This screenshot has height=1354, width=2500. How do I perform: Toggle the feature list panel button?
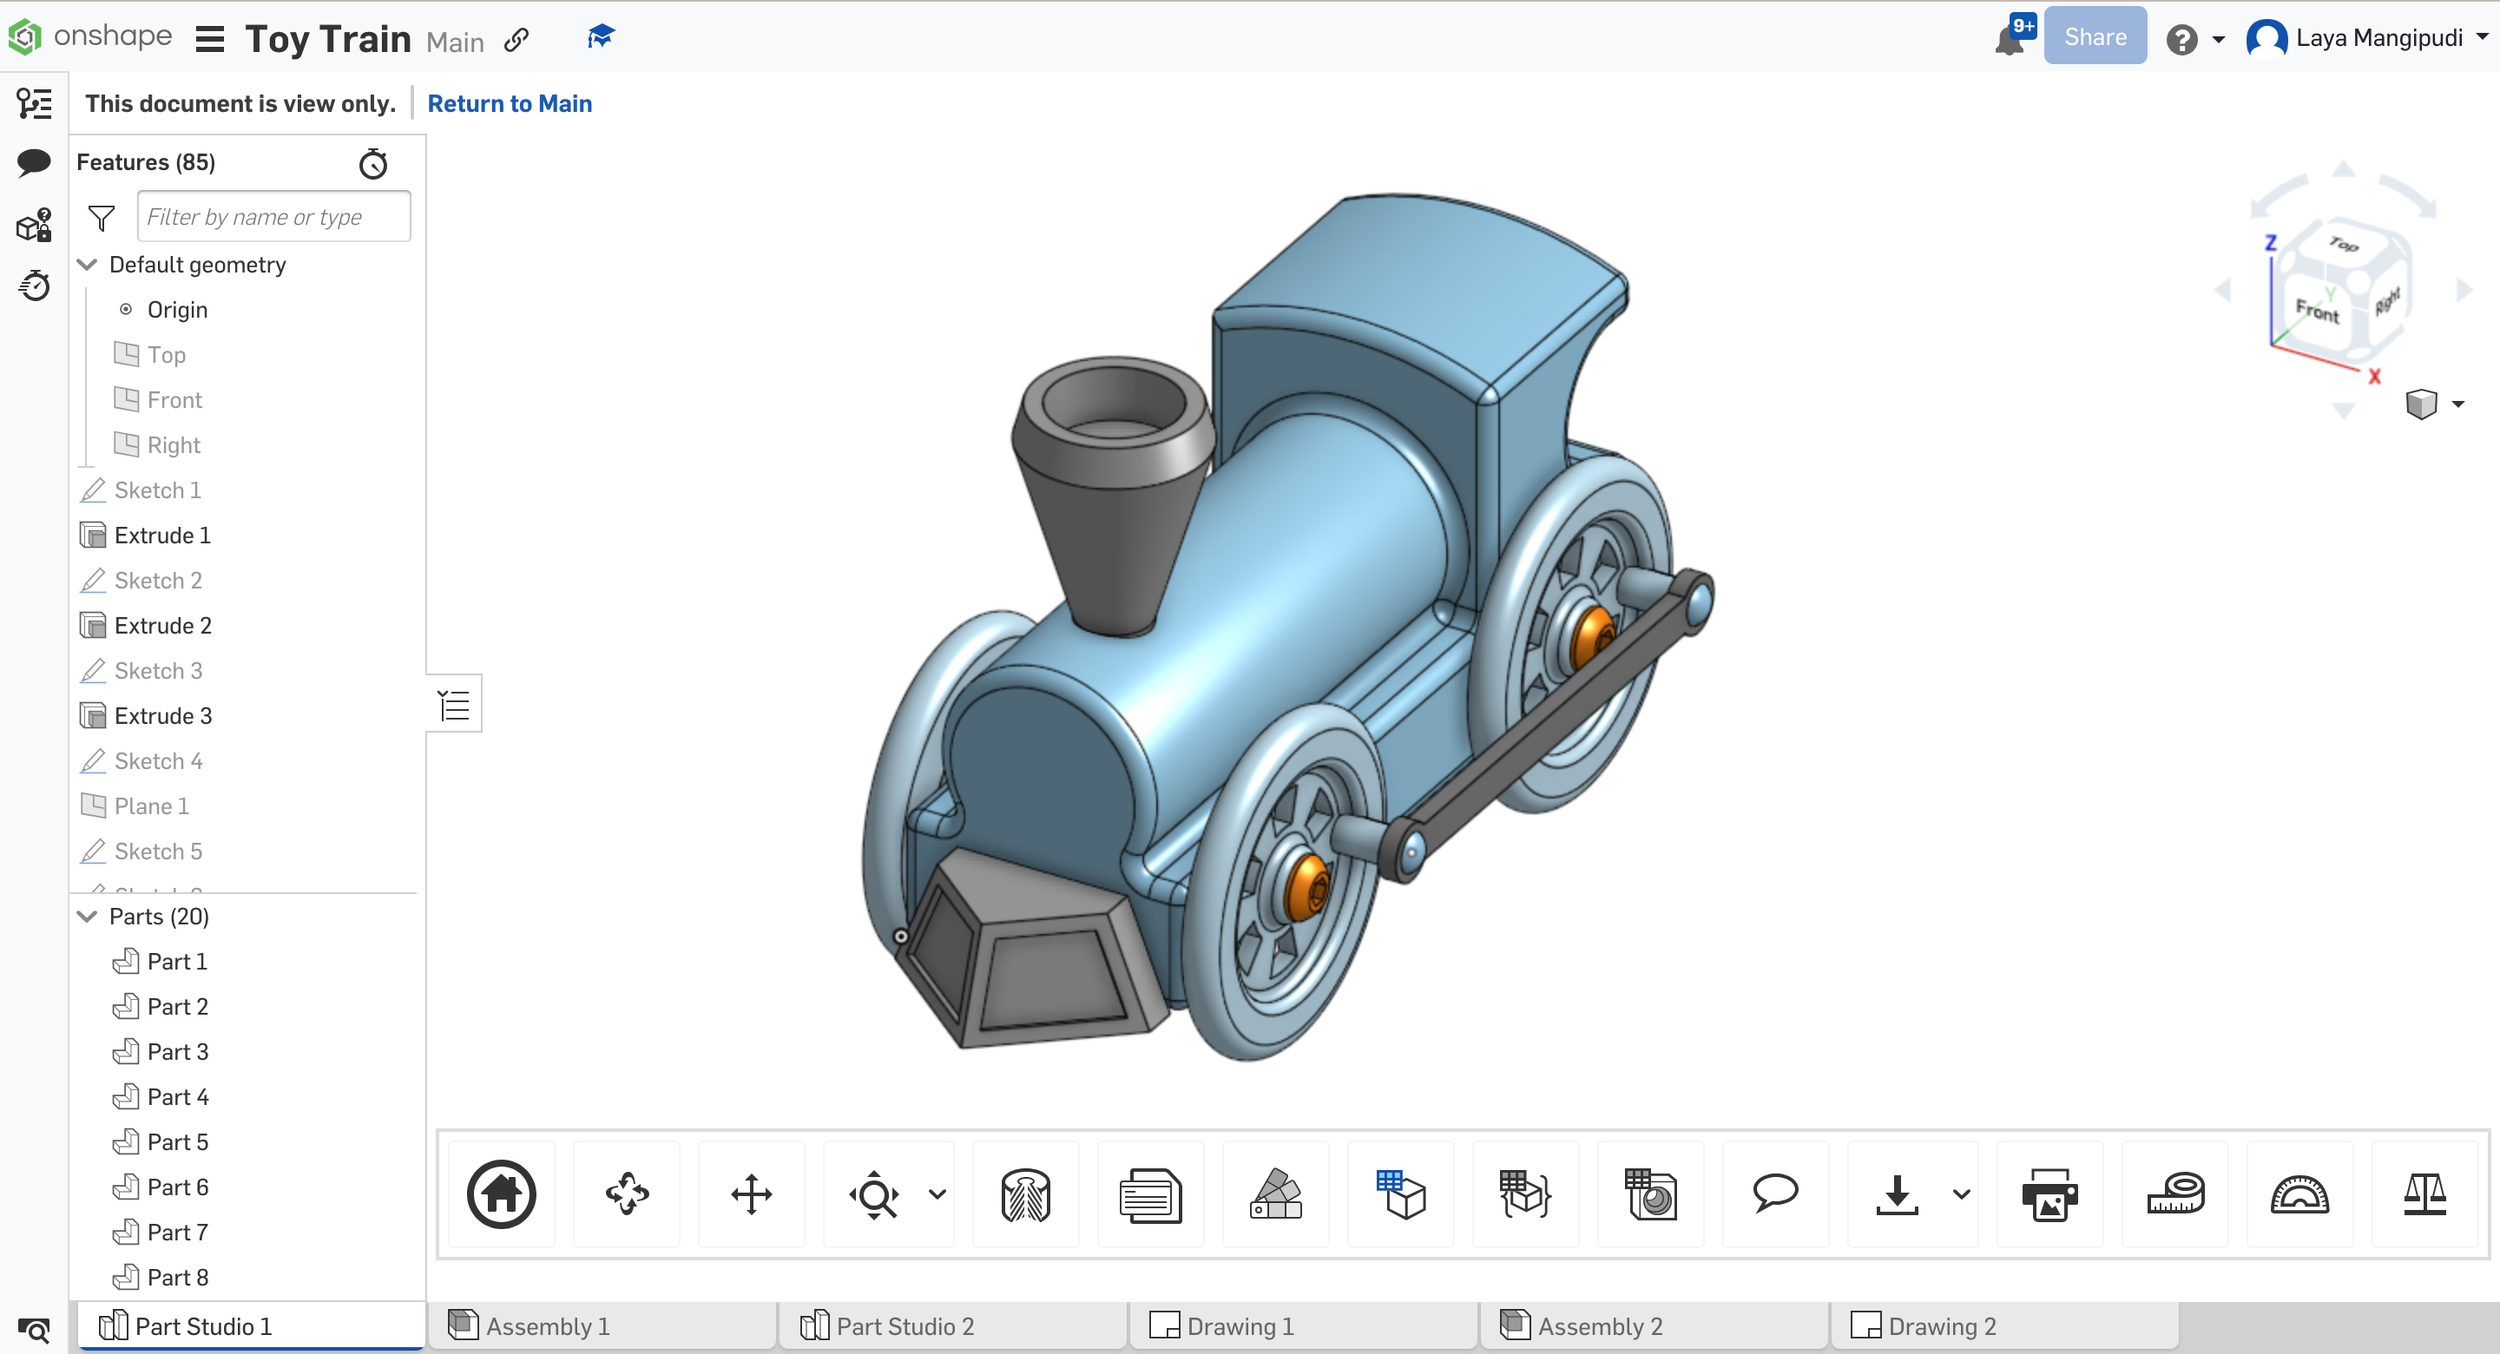[454, 705]
